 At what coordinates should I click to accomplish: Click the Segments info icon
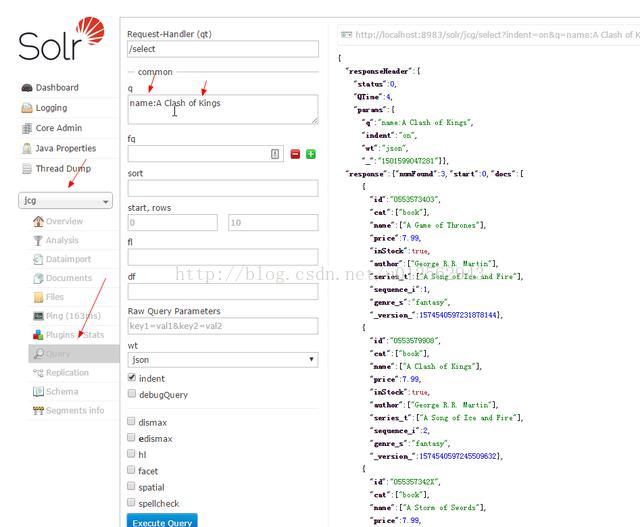pos(38,410)
